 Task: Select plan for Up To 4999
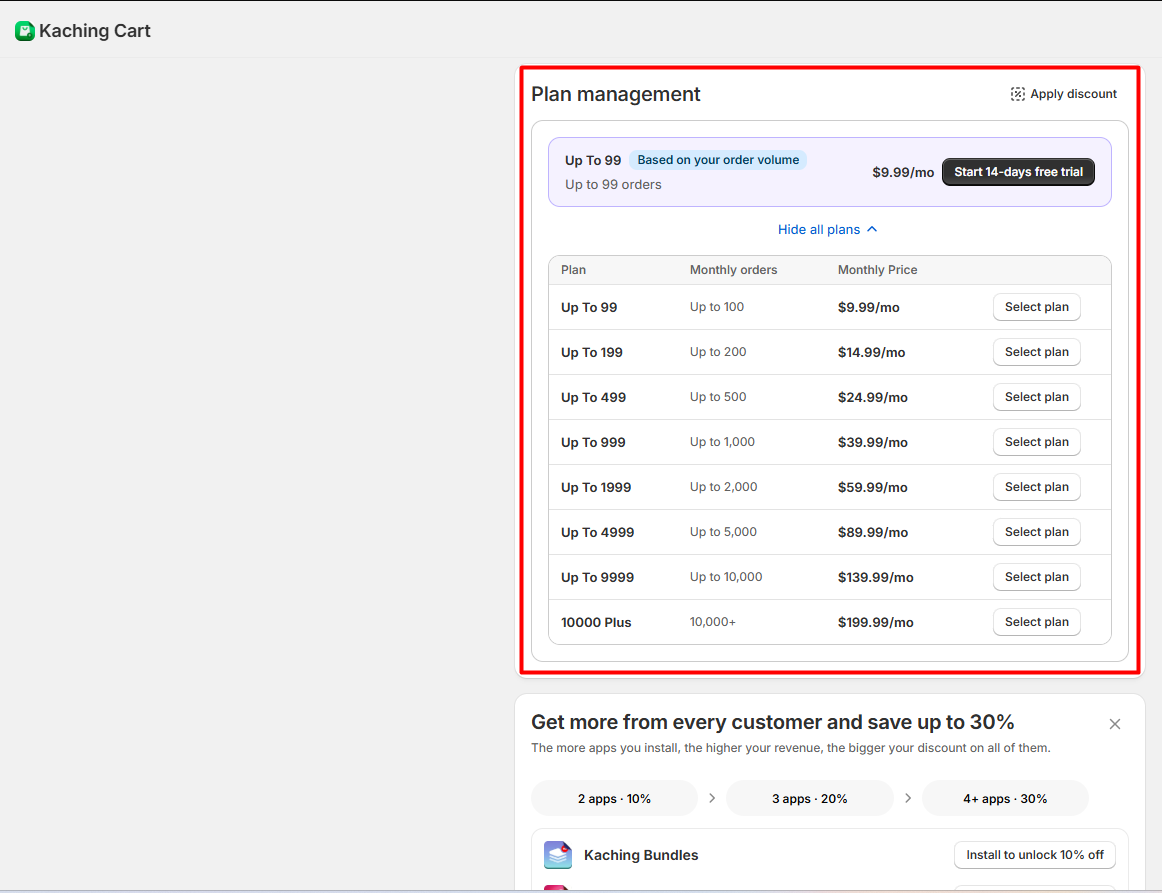click(x=1036, y=532)
